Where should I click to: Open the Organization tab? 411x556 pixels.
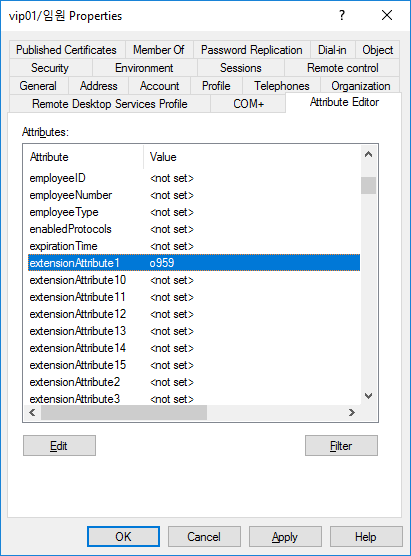[x=360, y=86]
